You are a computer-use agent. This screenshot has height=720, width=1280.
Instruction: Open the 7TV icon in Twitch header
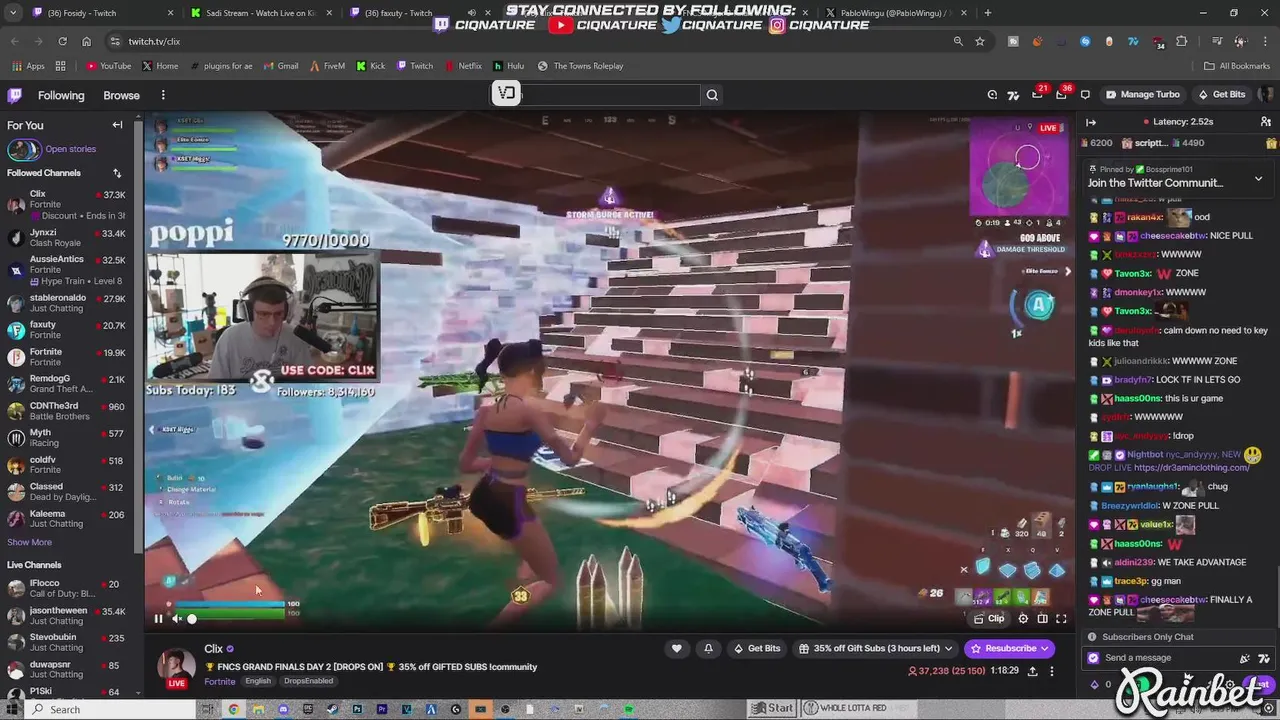point(1013,95)
